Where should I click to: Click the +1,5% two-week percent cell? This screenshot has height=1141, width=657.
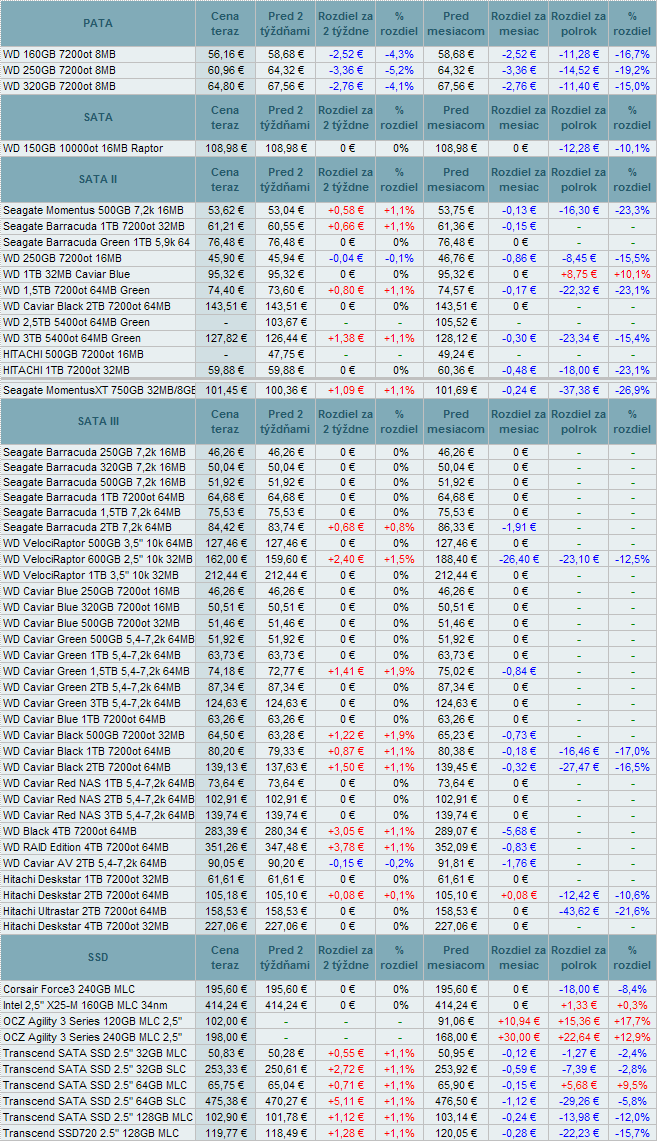point(399,560)
